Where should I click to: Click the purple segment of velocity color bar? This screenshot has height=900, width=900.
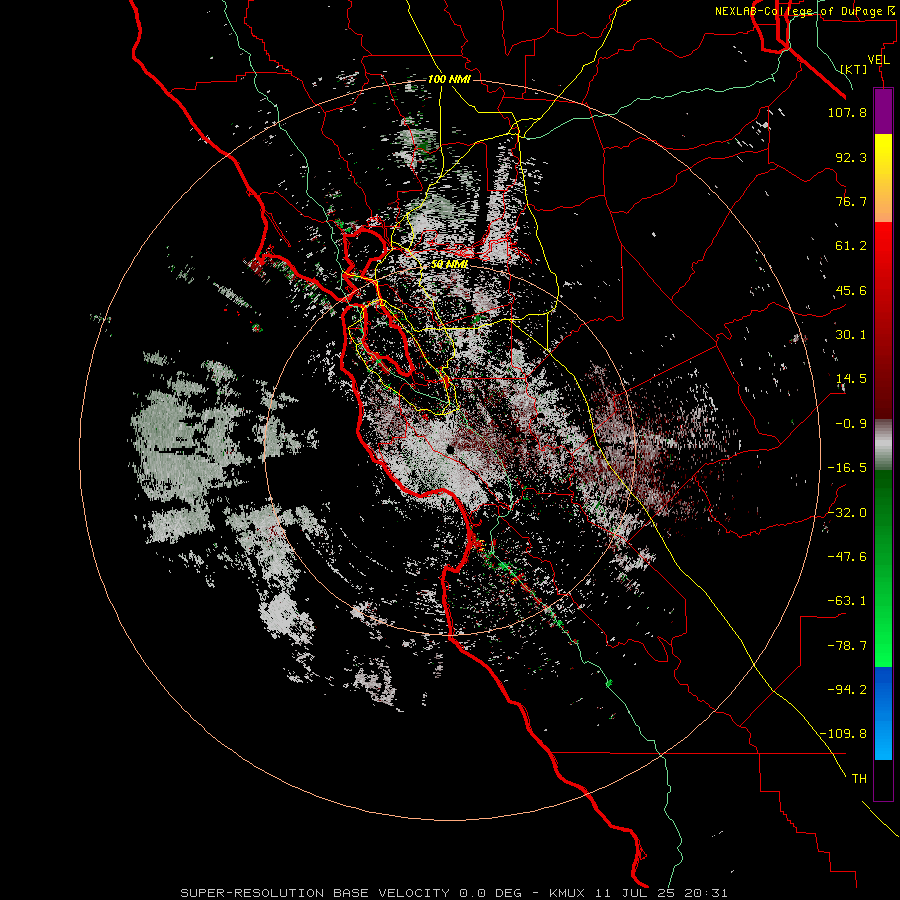click(883, 111)
